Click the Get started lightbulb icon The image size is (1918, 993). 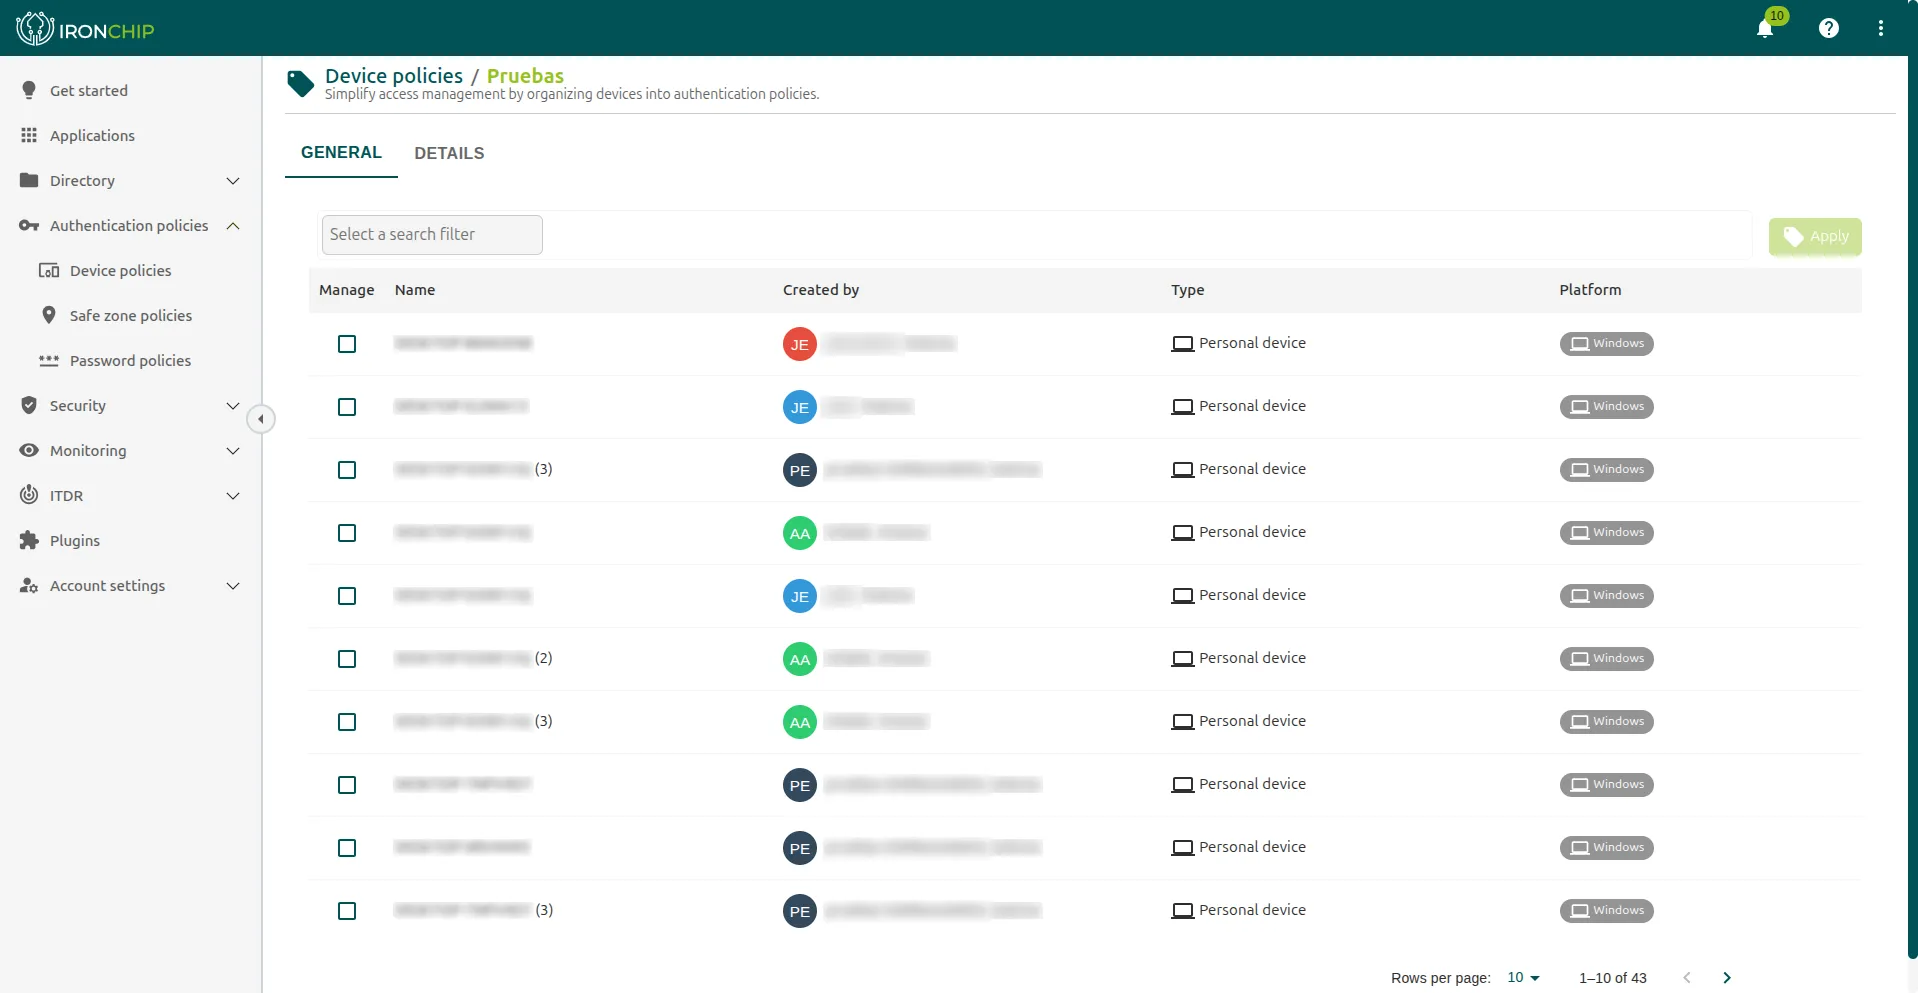tap(29, 90)
